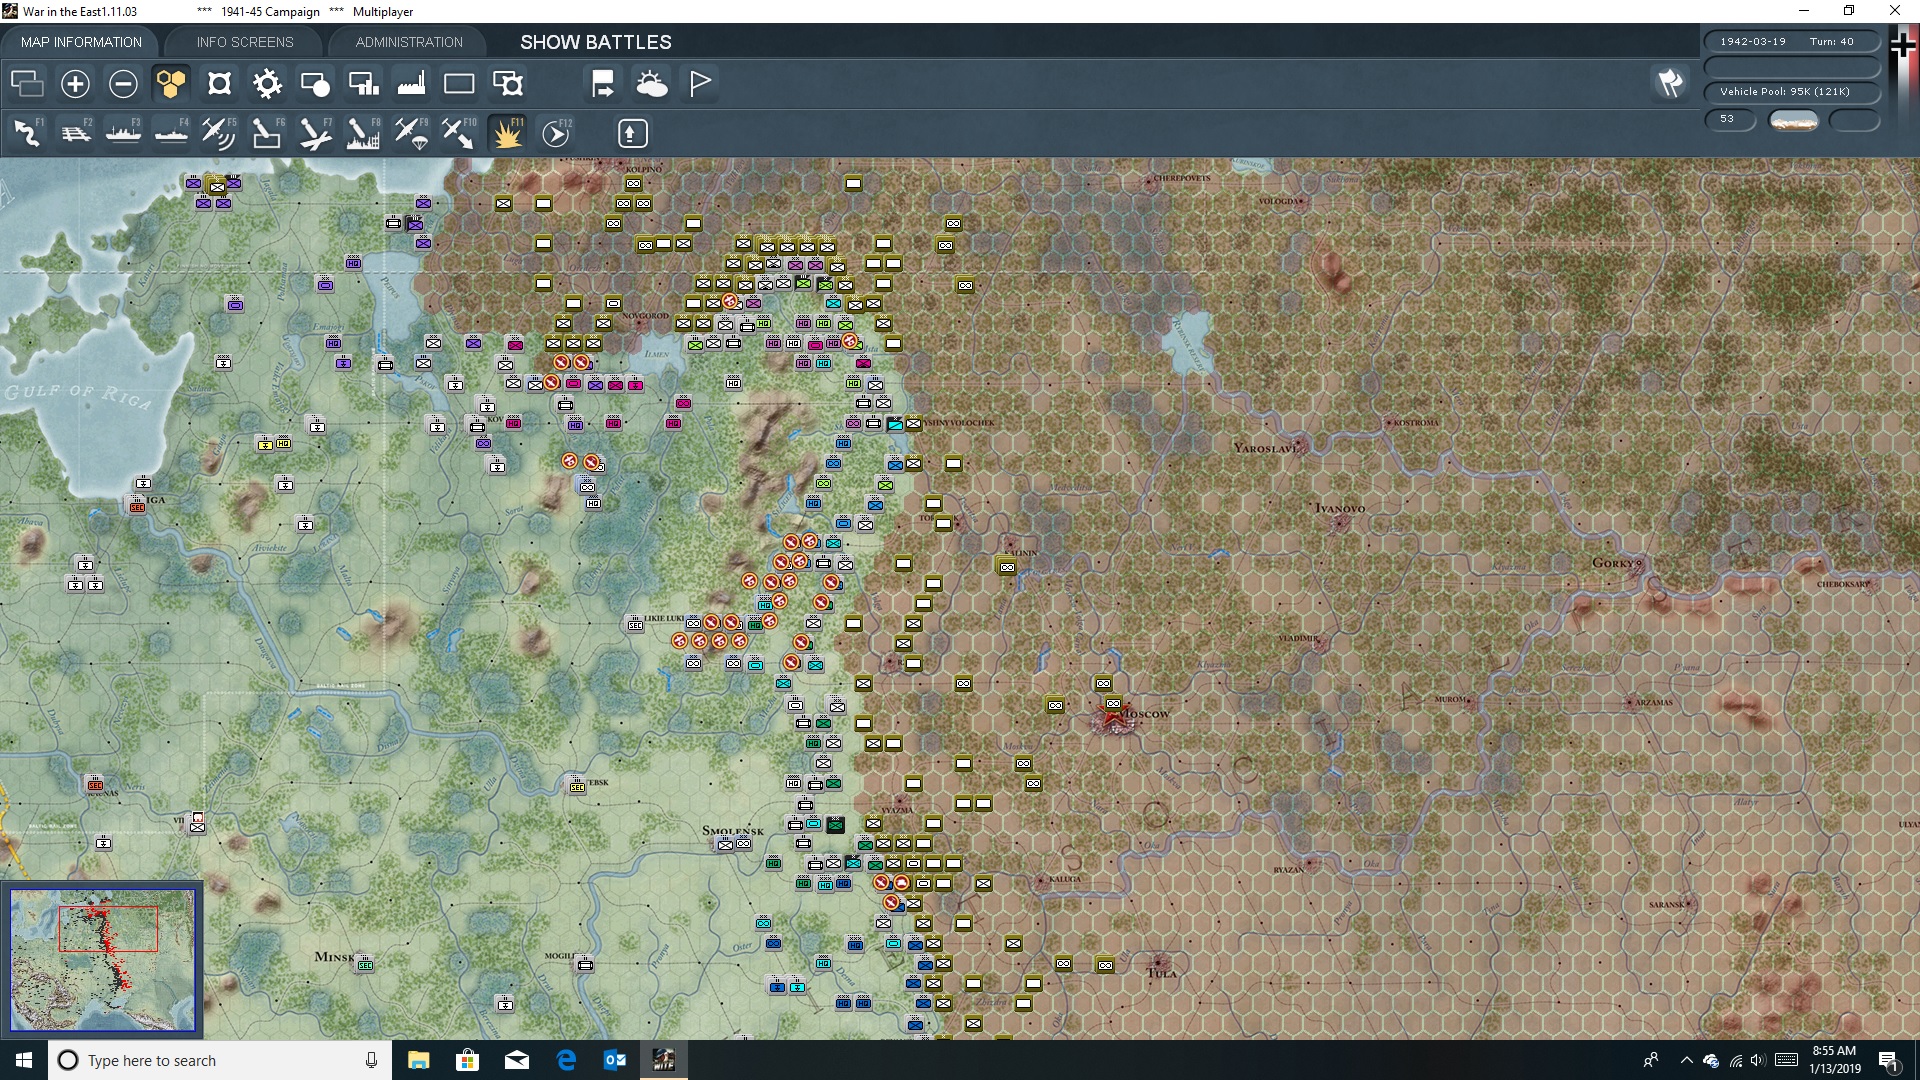Click the snow weather indicator field
Viewport: 1920px width, 1080px height.
tap(1795, 120)
